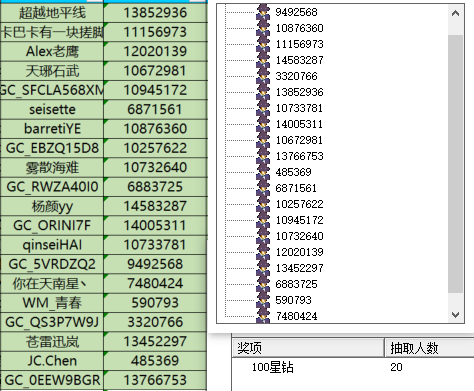Click spreadsheet cell GC_EBZQ15D8
The height and width of the screenshot is (391, 474).
pos(52,148)
